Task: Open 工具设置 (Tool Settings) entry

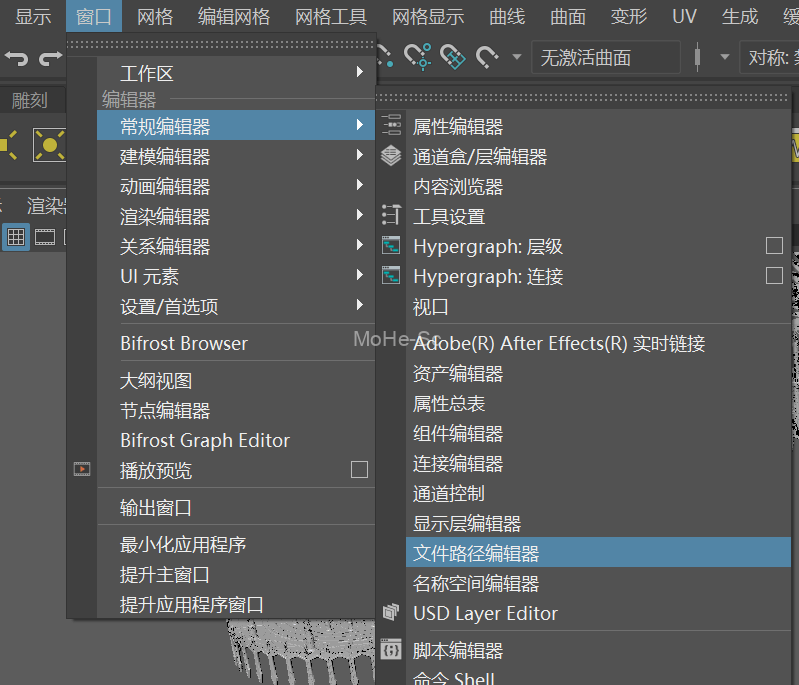Action: pyautogui.click(x=449, y=217)
